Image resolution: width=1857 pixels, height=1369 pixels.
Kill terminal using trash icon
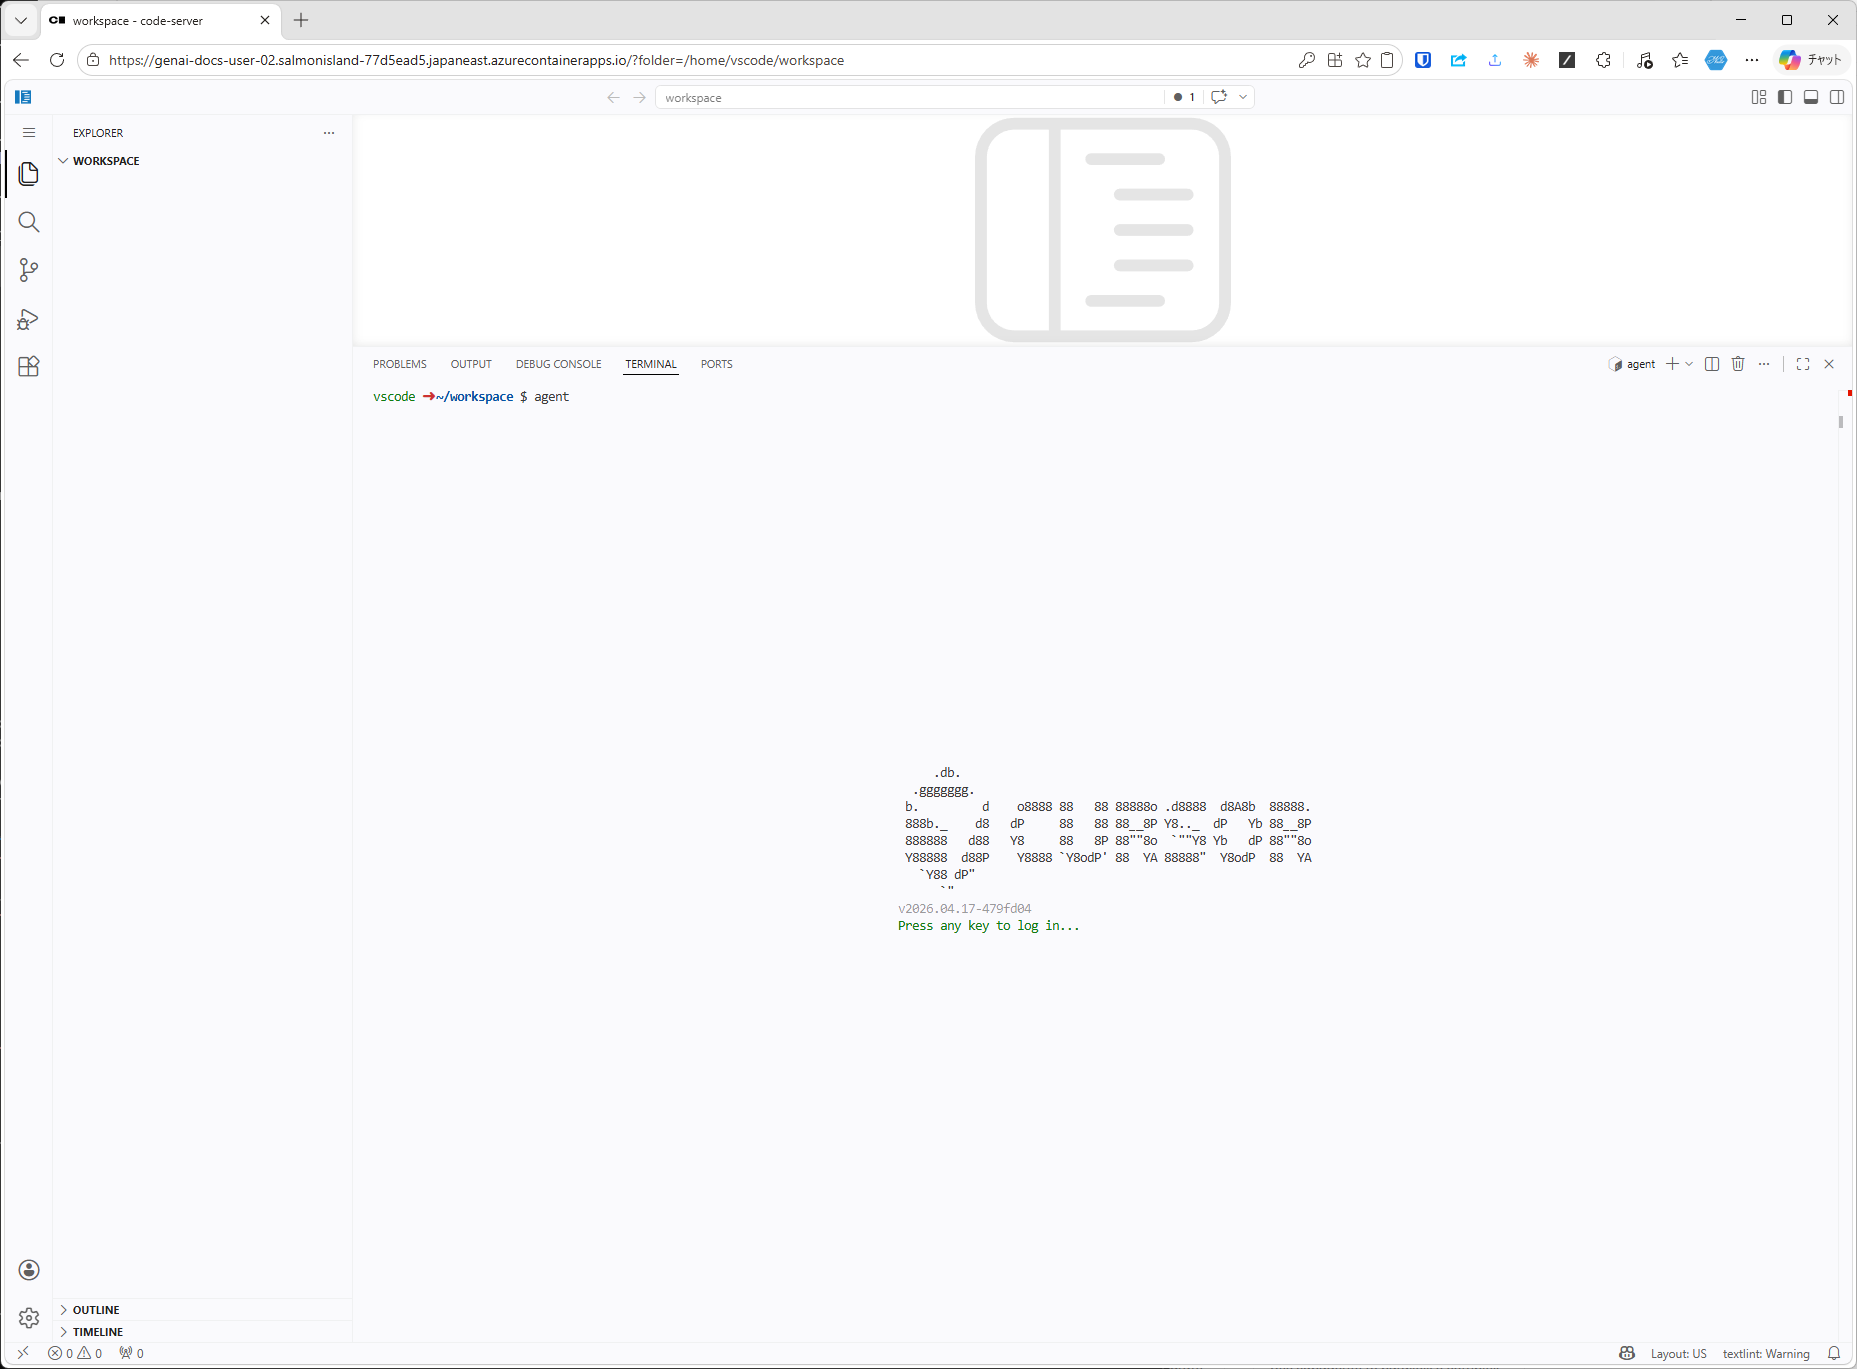click(x=1738, y=364)
